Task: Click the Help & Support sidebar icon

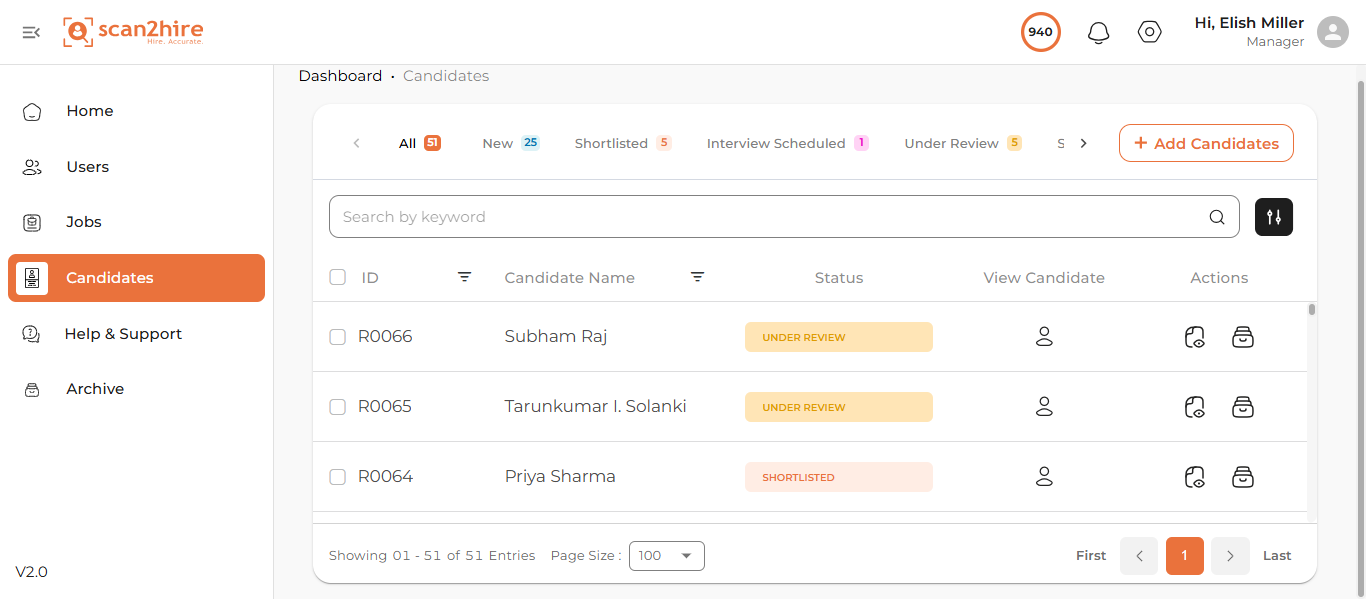Action: tap(31, 334)
